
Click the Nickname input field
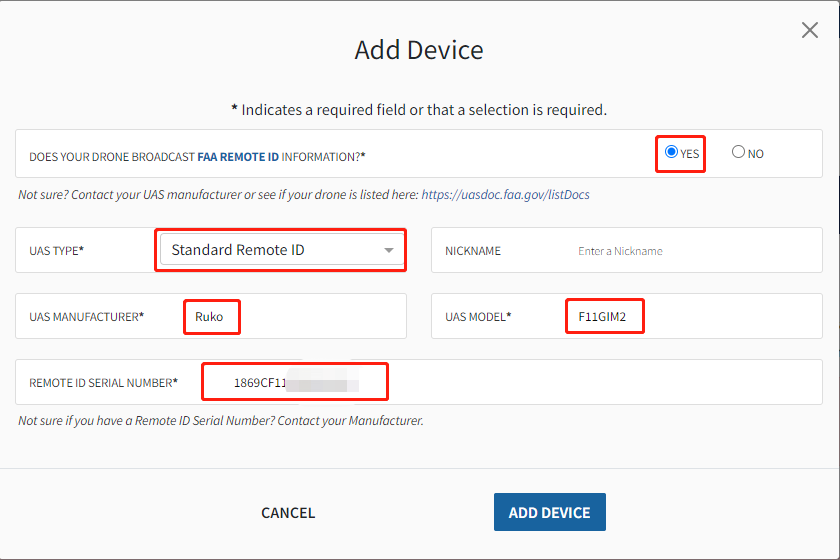690,251
